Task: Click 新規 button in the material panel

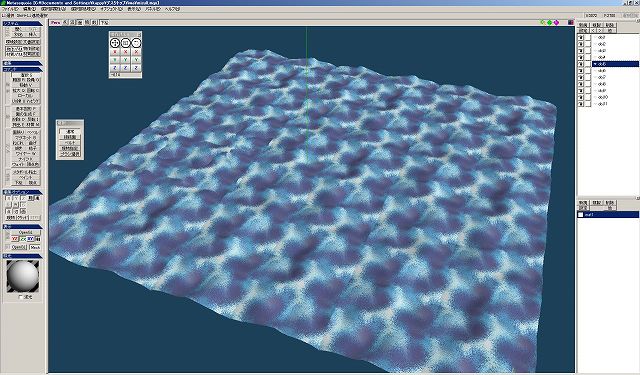Action: (x=583, y=203)
